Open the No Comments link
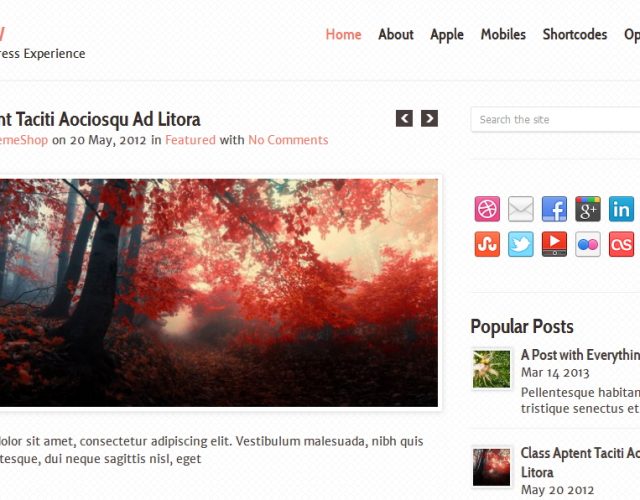The width and height of the screenshot is (640, 500). coord(288,140)
